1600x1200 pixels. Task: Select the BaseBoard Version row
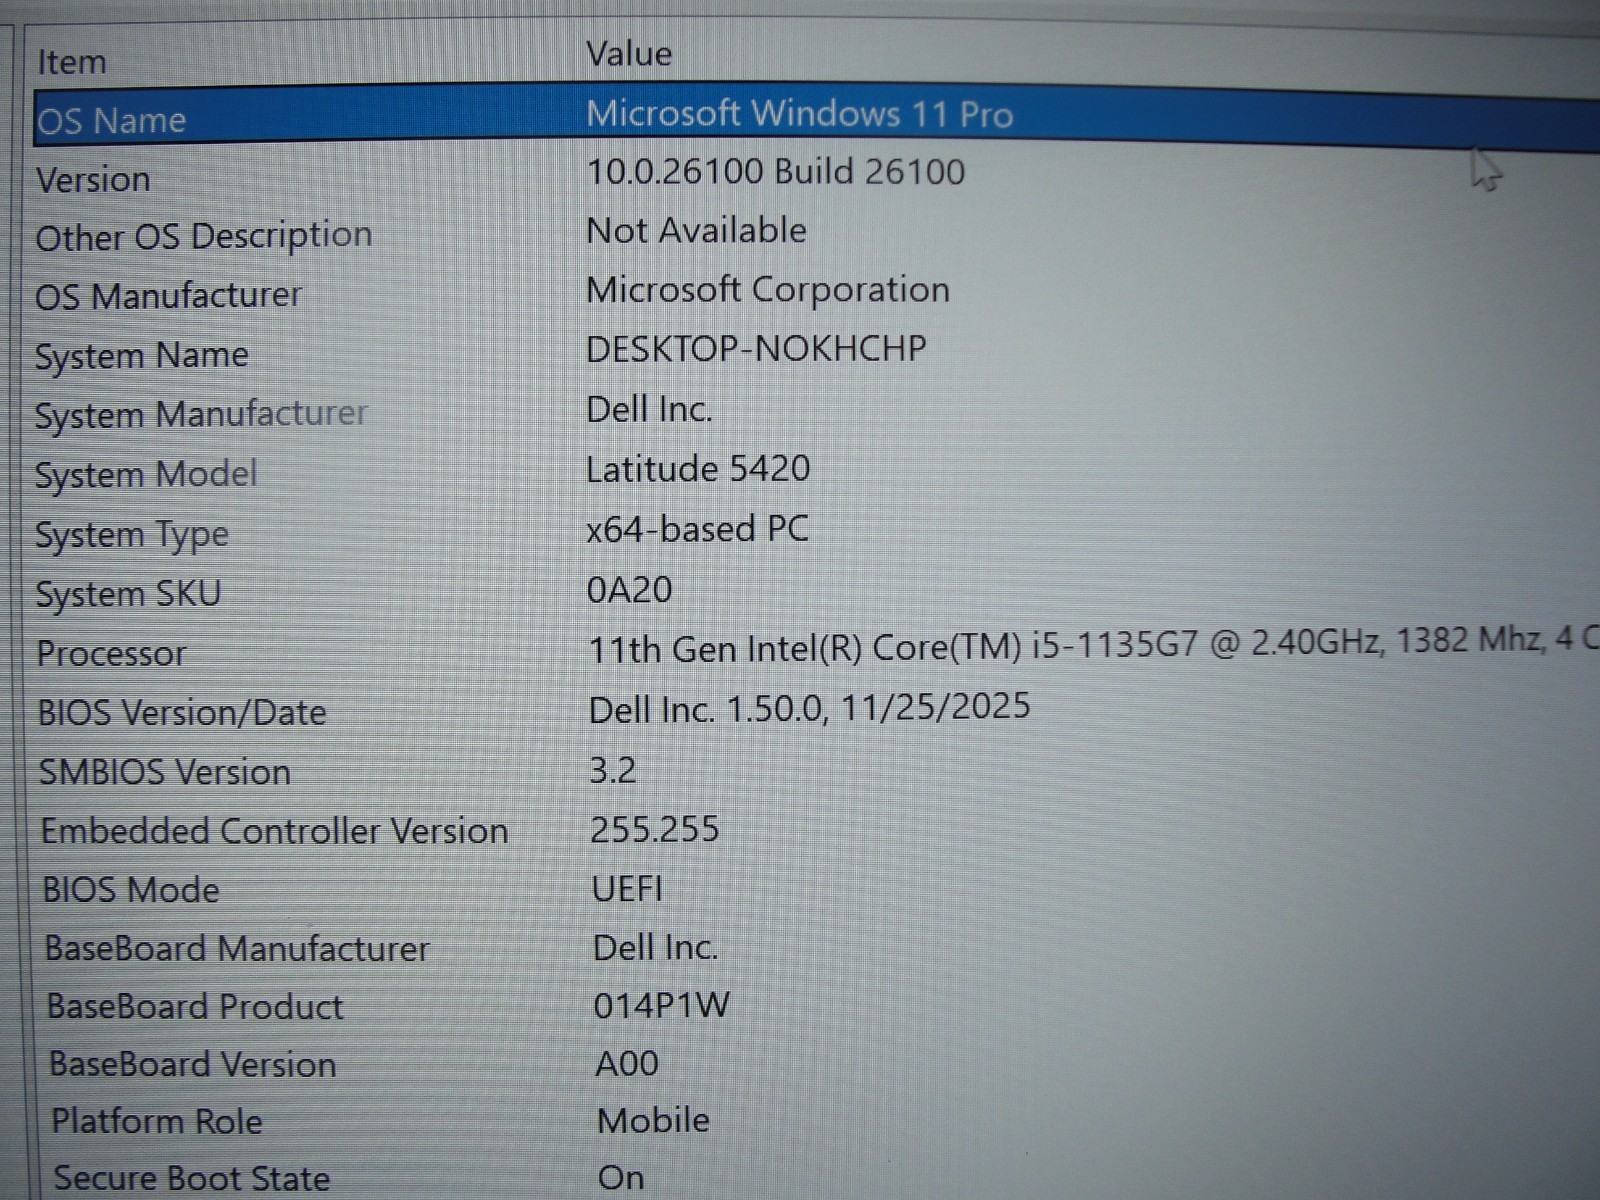click(x=193, y=1064)
